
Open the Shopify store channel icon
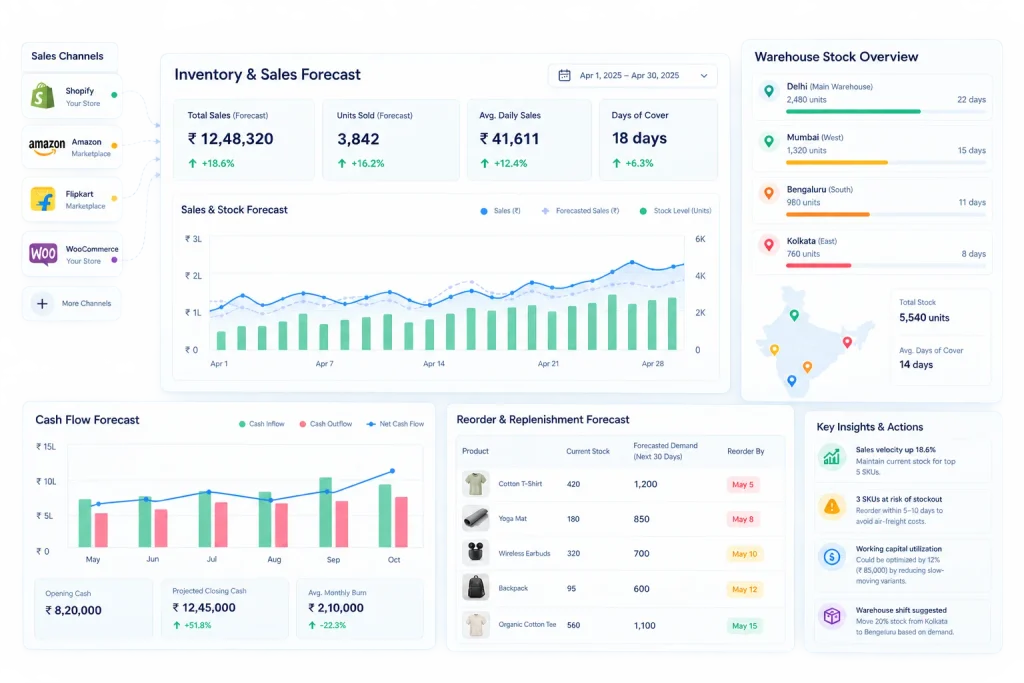tap(42, 96)
